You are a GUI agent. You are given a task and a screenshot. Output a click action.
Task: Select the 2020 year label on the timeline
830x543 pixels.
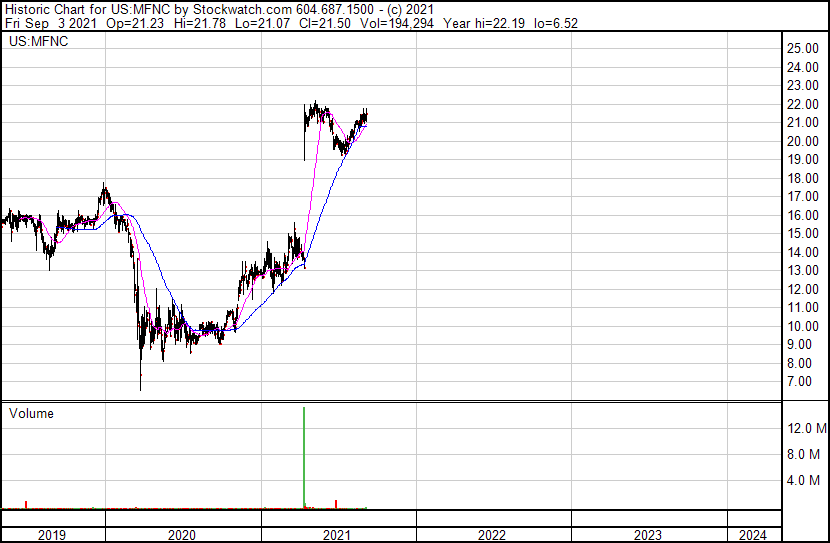[x=182, y=534]
